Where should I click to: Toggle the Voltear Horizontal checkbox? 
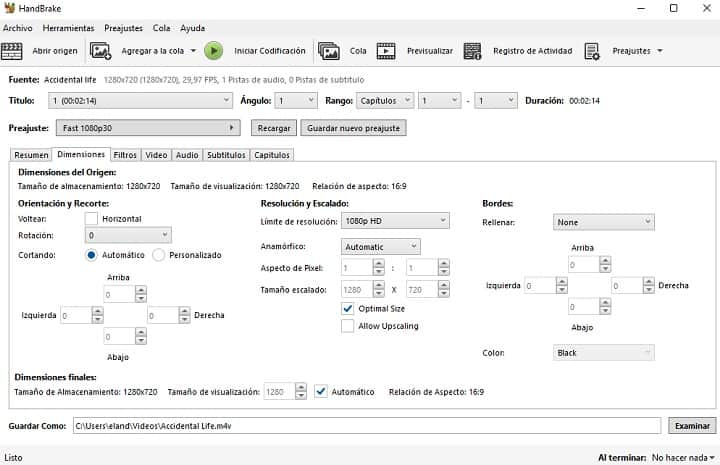tap(91, 219)
